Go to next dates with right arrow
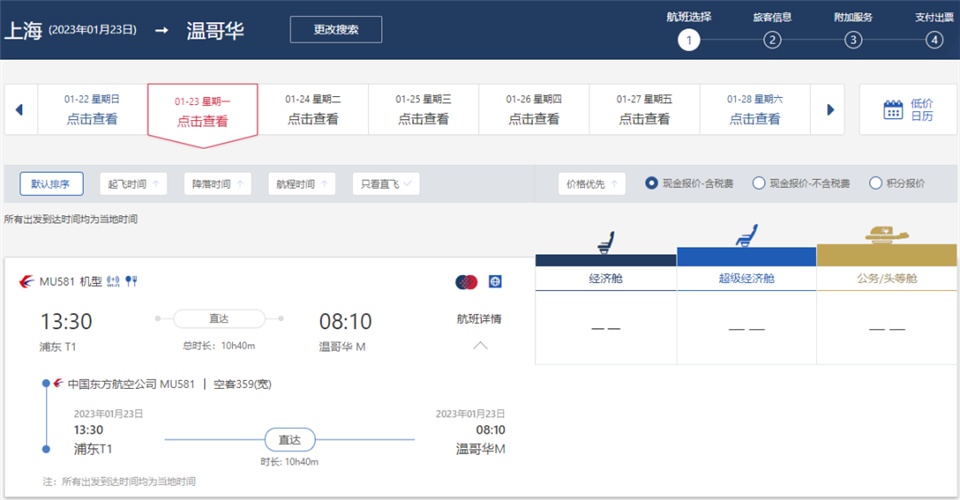 coord(830,110)
